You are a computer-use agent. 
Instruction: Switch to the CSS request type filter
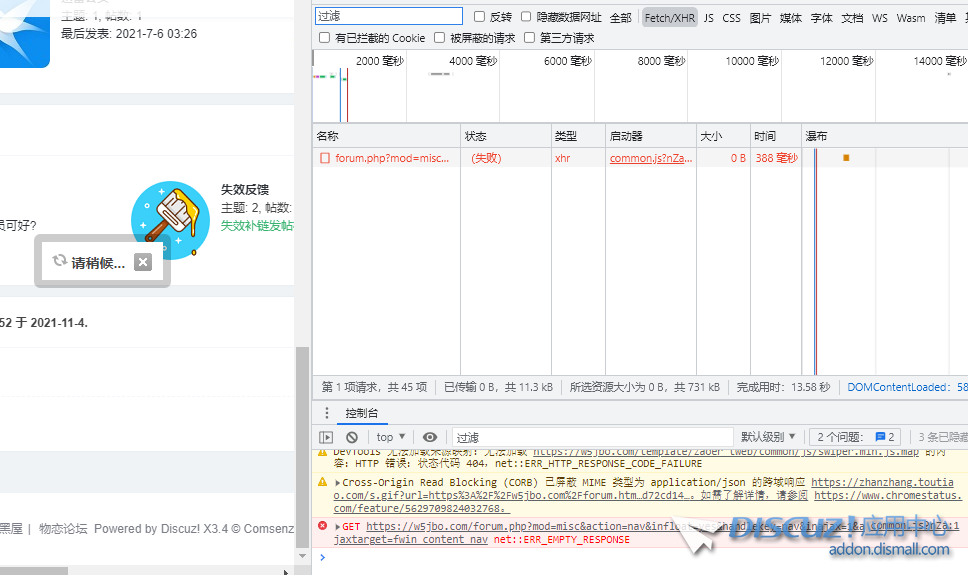(731, 17)
